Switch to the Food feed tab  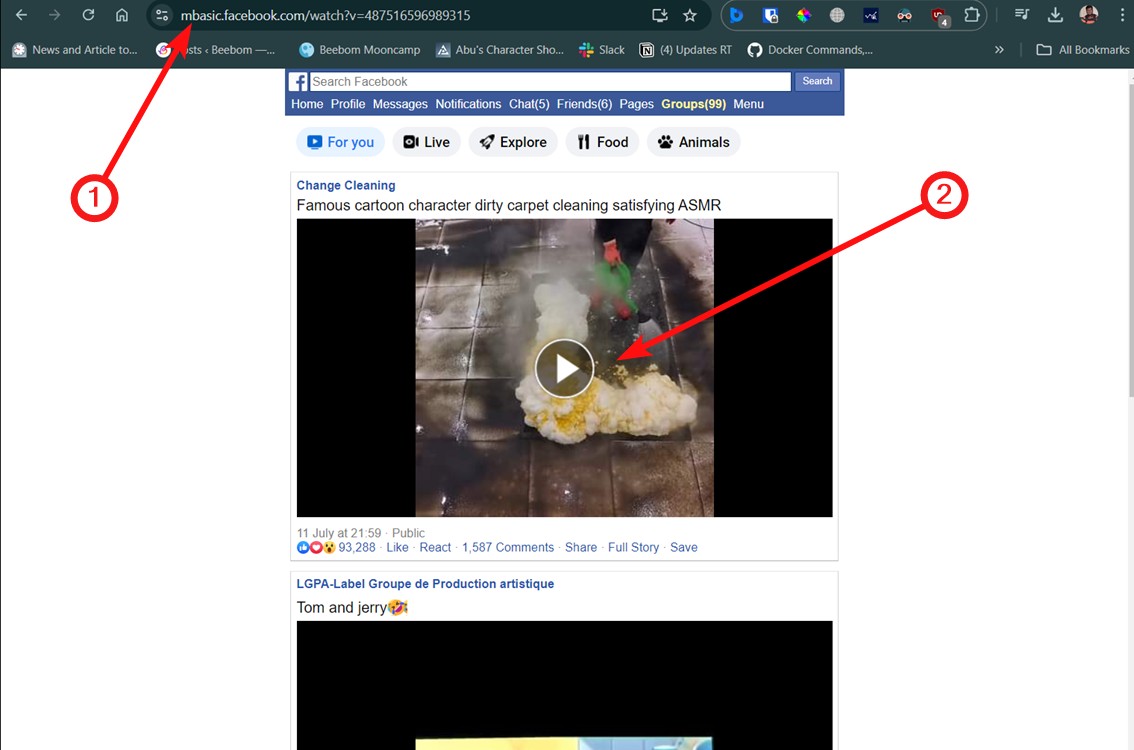point(601,142)
